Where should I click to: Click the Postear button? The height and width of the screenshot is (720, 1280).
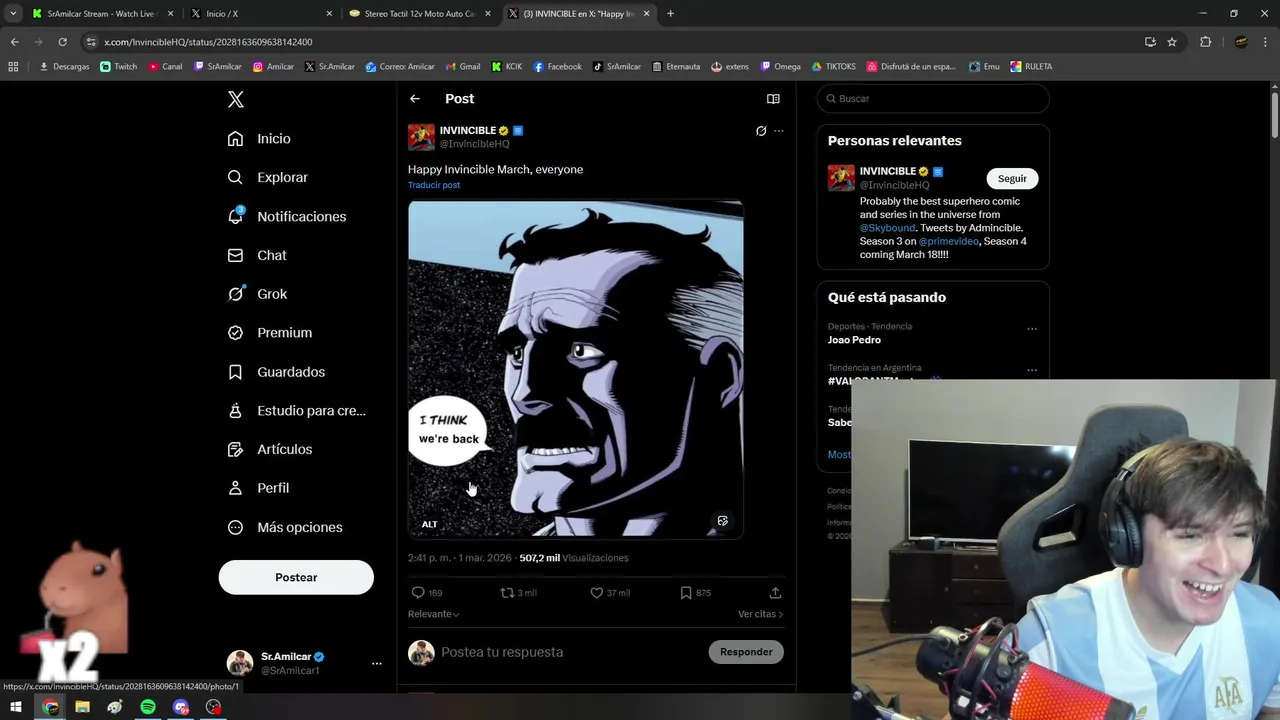point(296,577)
